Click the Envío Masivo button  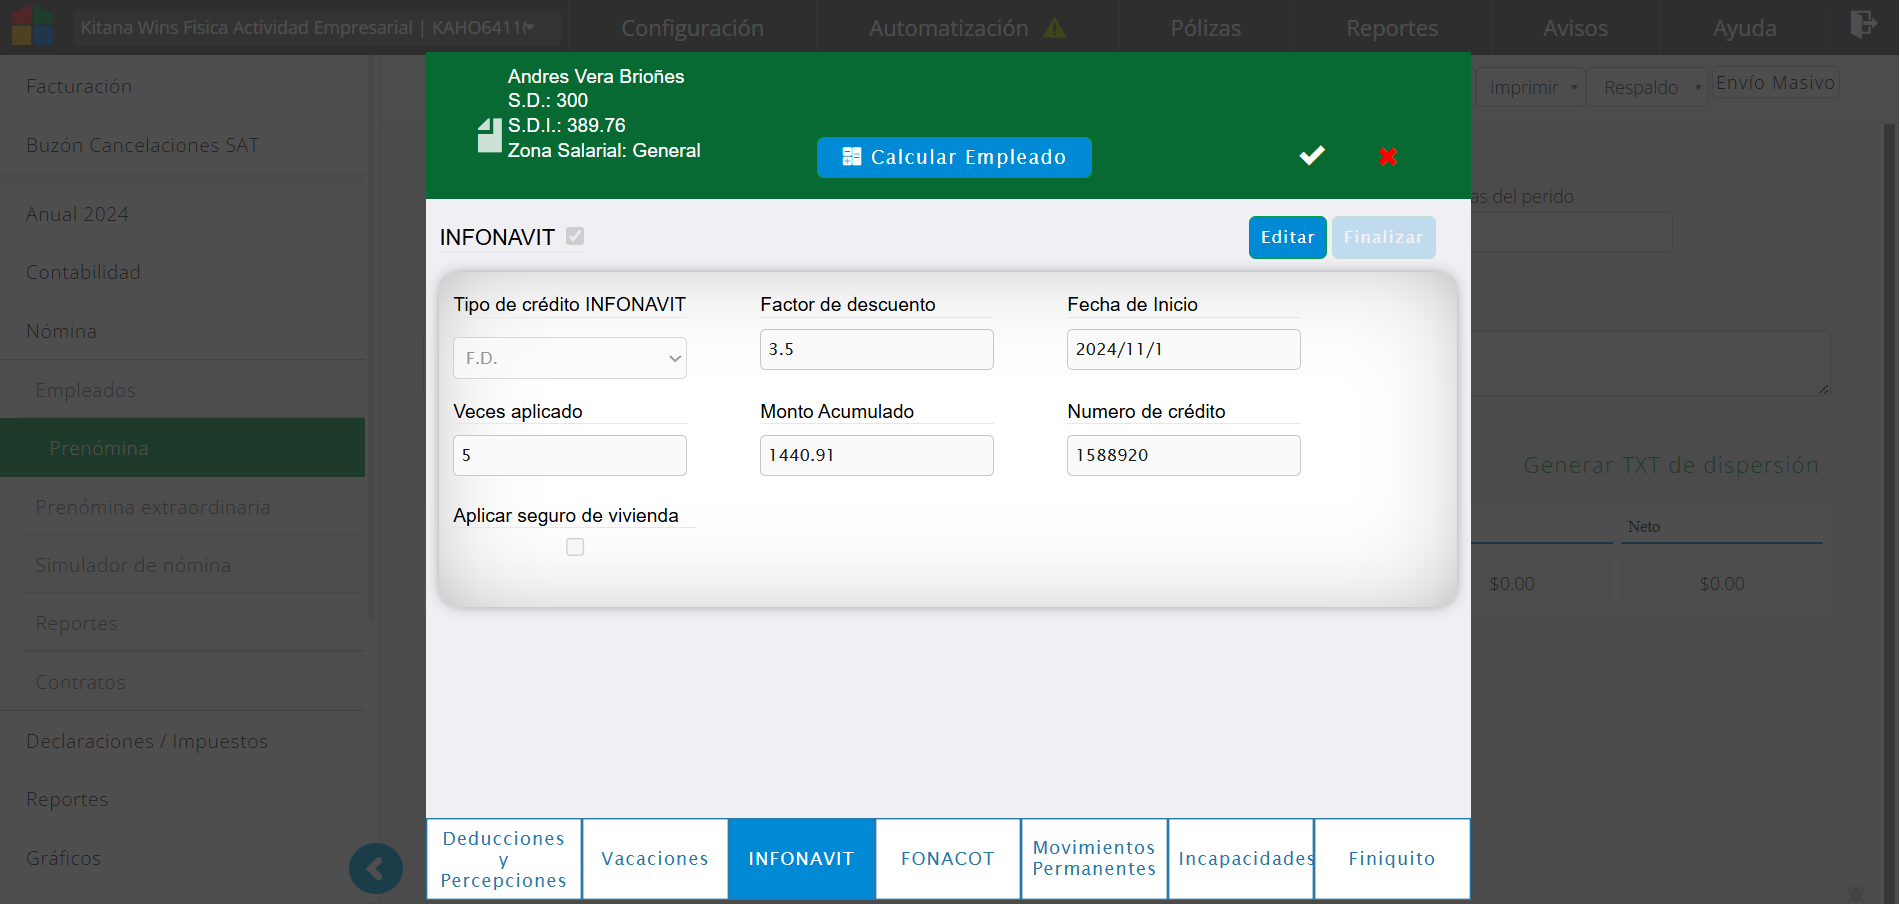1775,83
